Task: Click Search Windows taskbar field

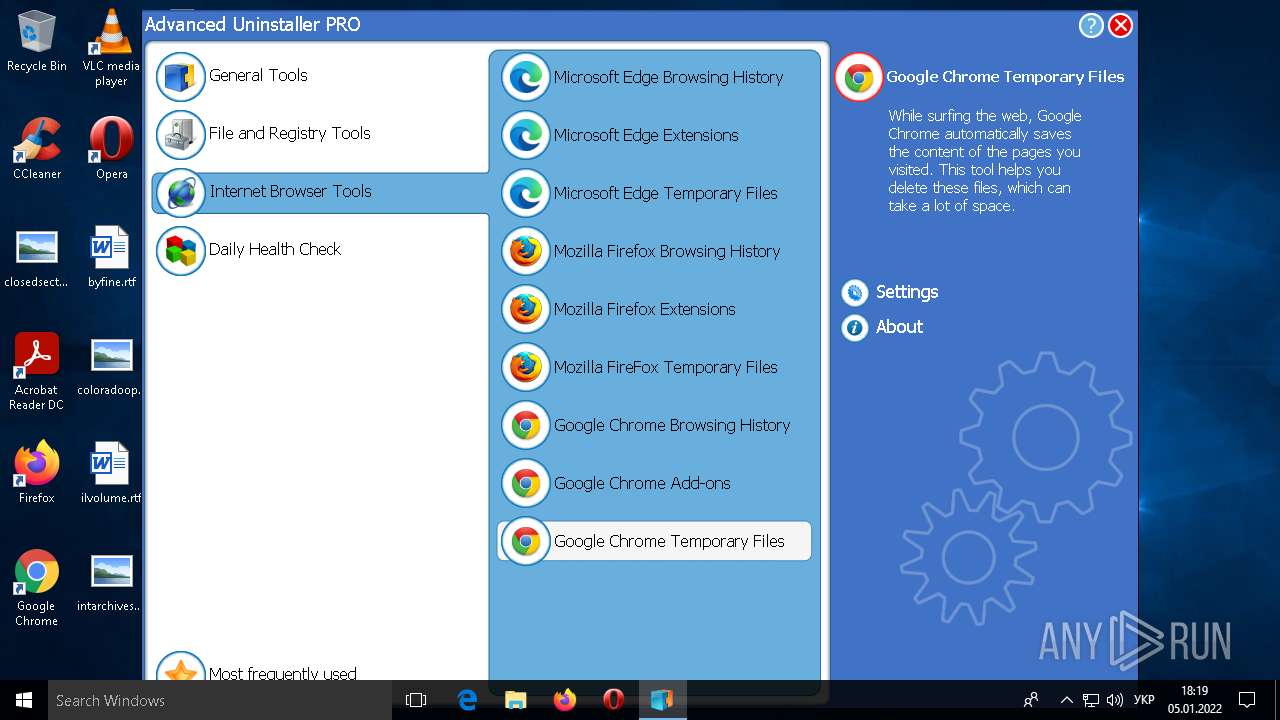Action: click(x=220, y=700)
